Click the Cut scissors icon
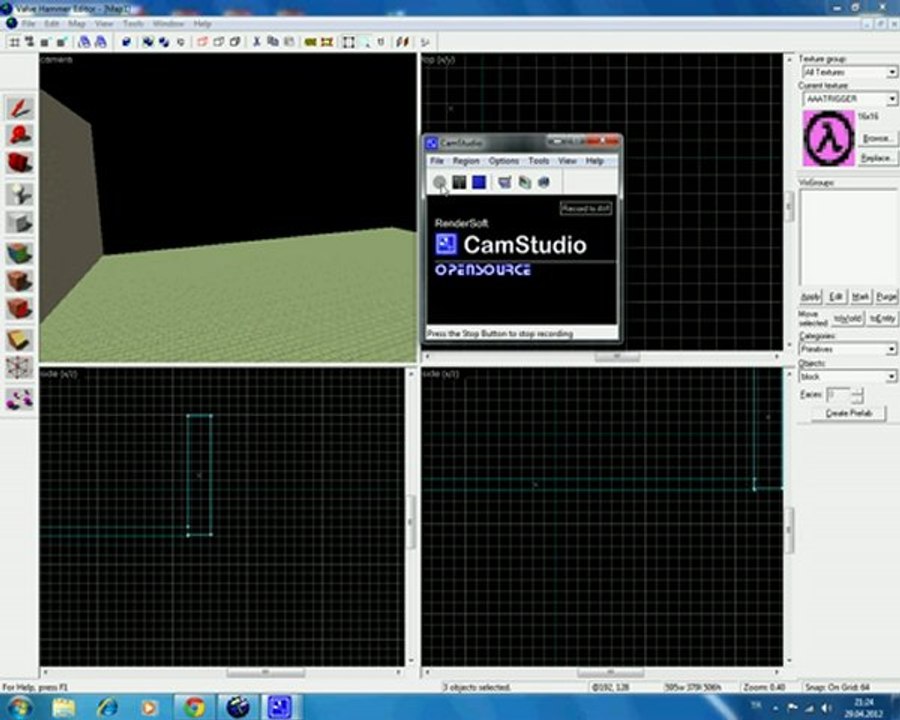Screen dimensions: 900x720 point(257,42)
